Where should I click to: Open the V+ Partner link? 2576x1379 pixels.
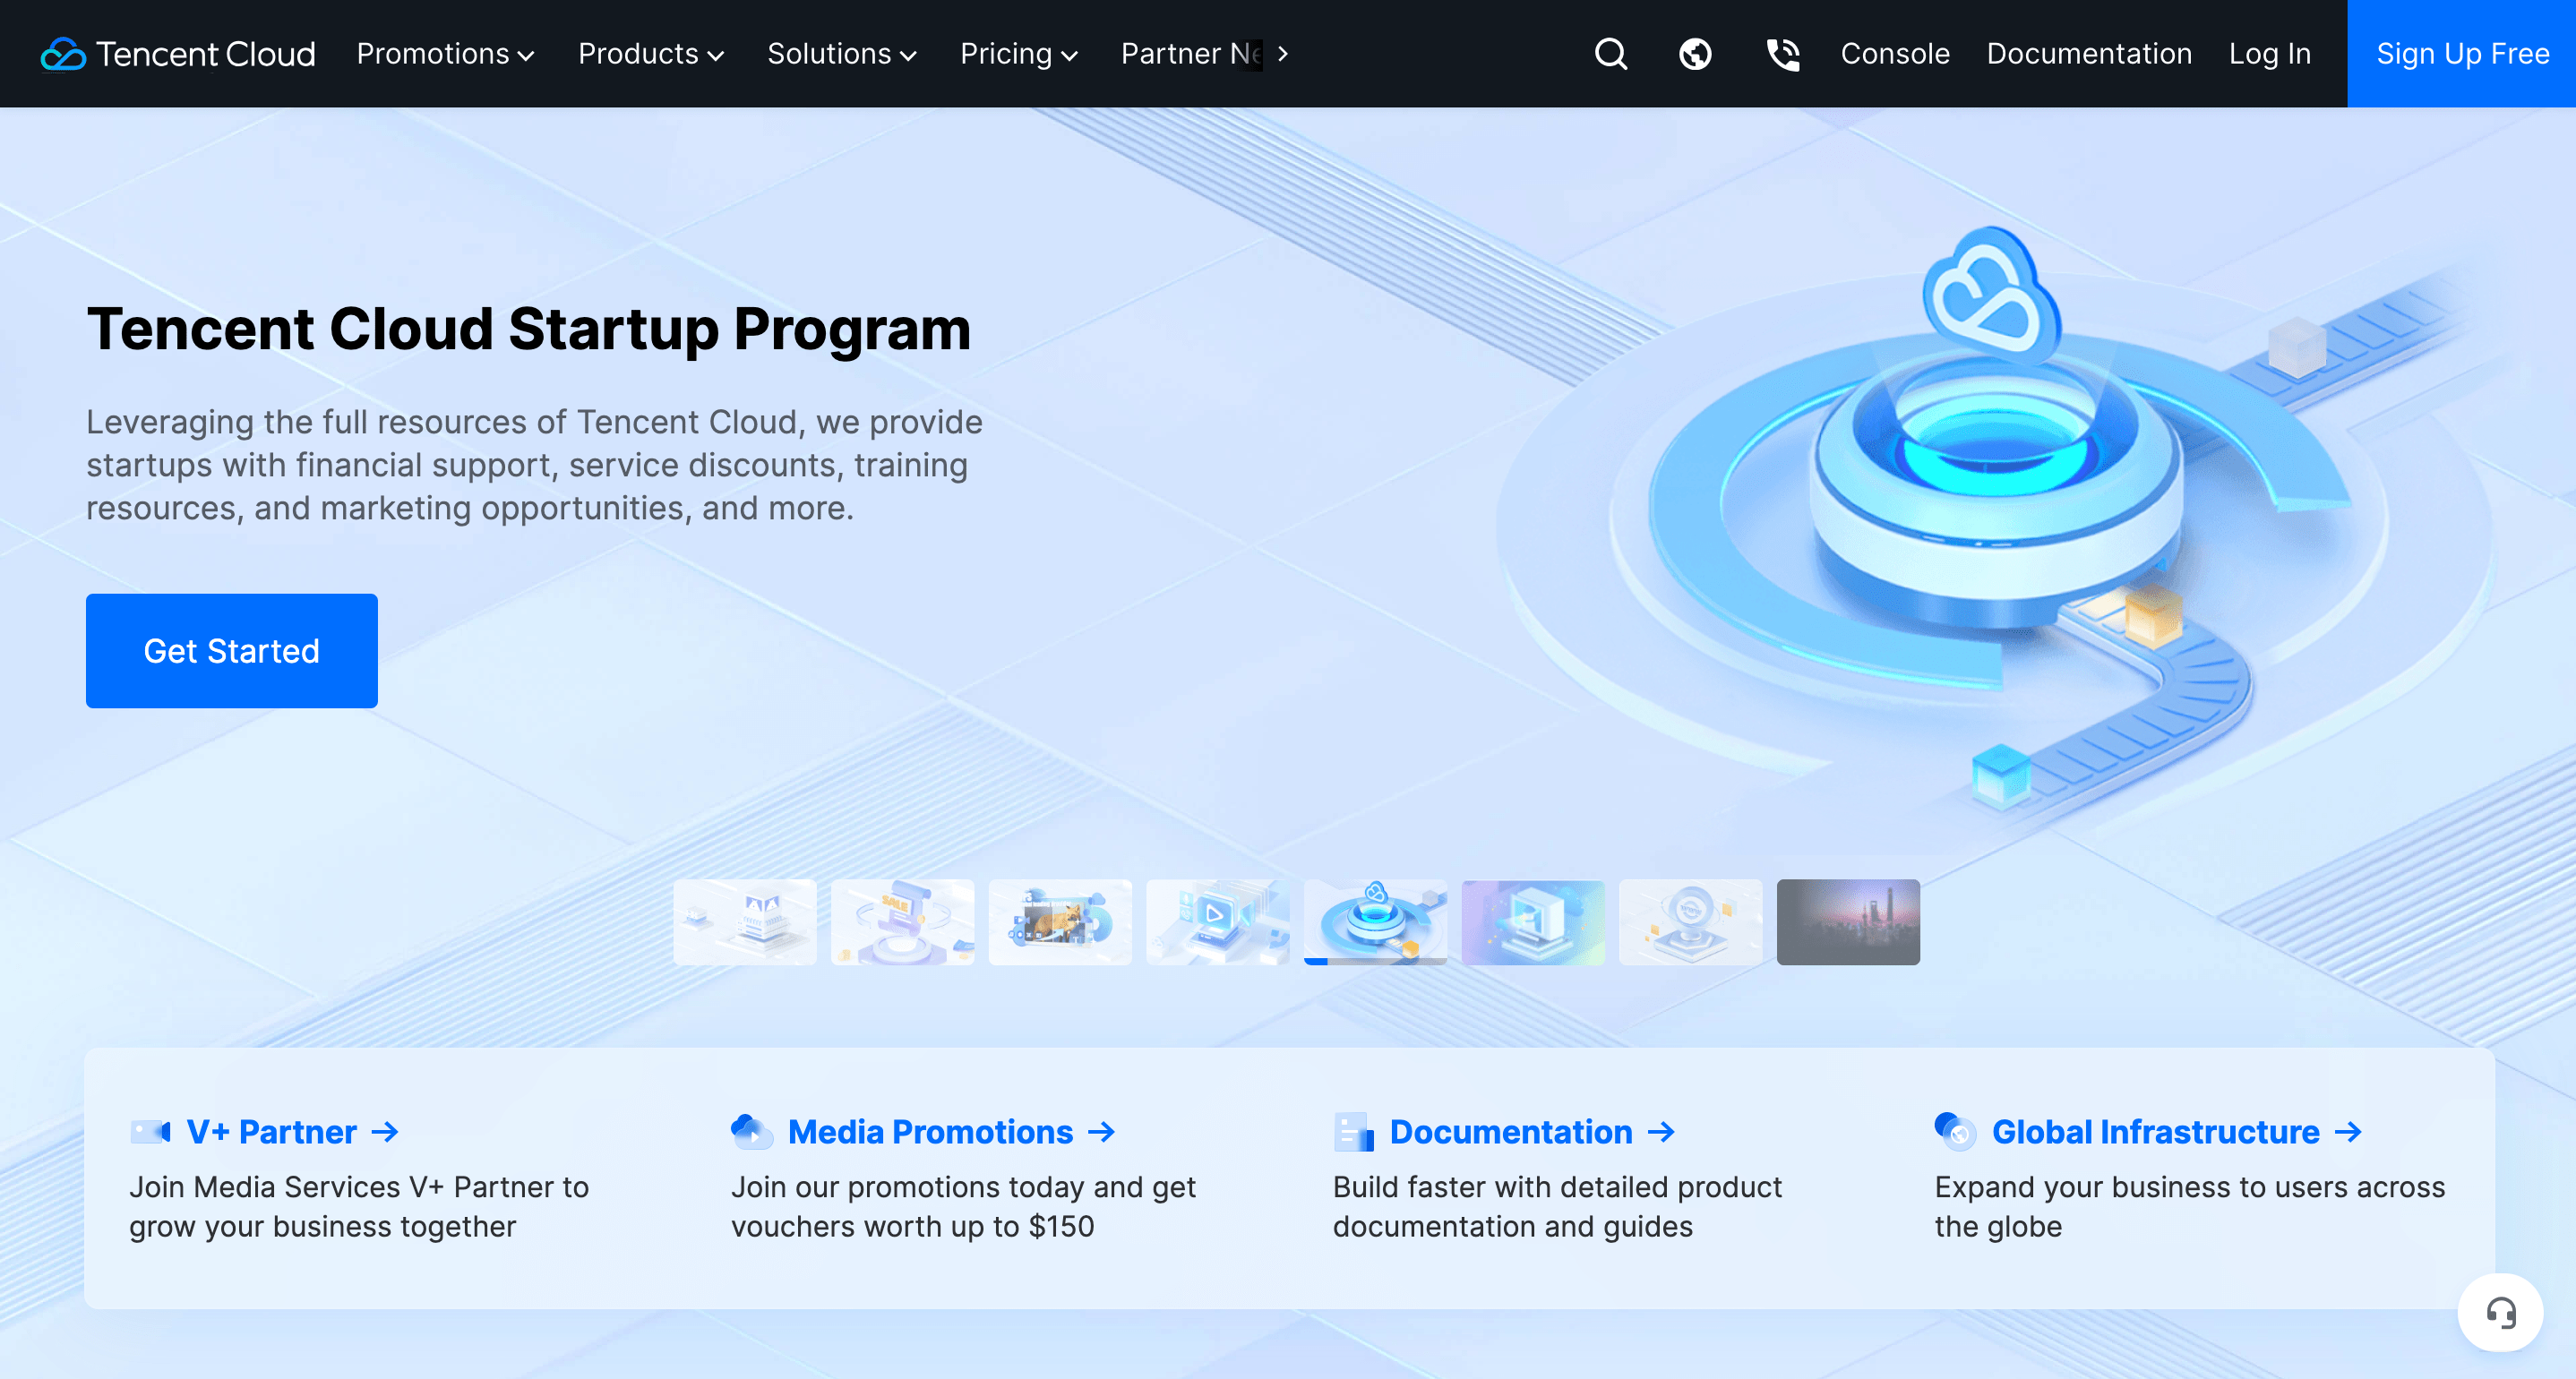pos(272,1133)
